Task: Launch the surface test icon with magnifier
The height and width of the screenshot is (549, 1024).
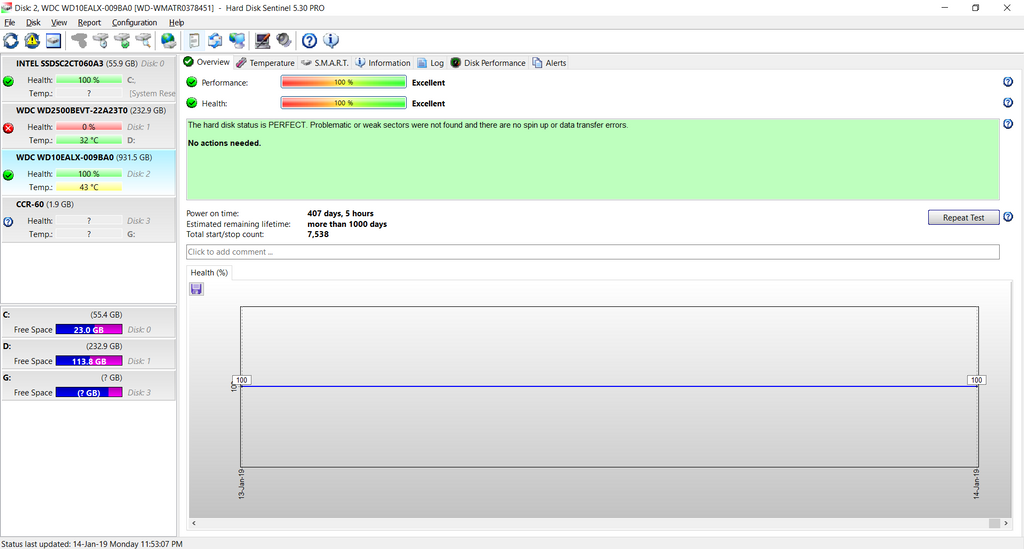Action: 144,40
